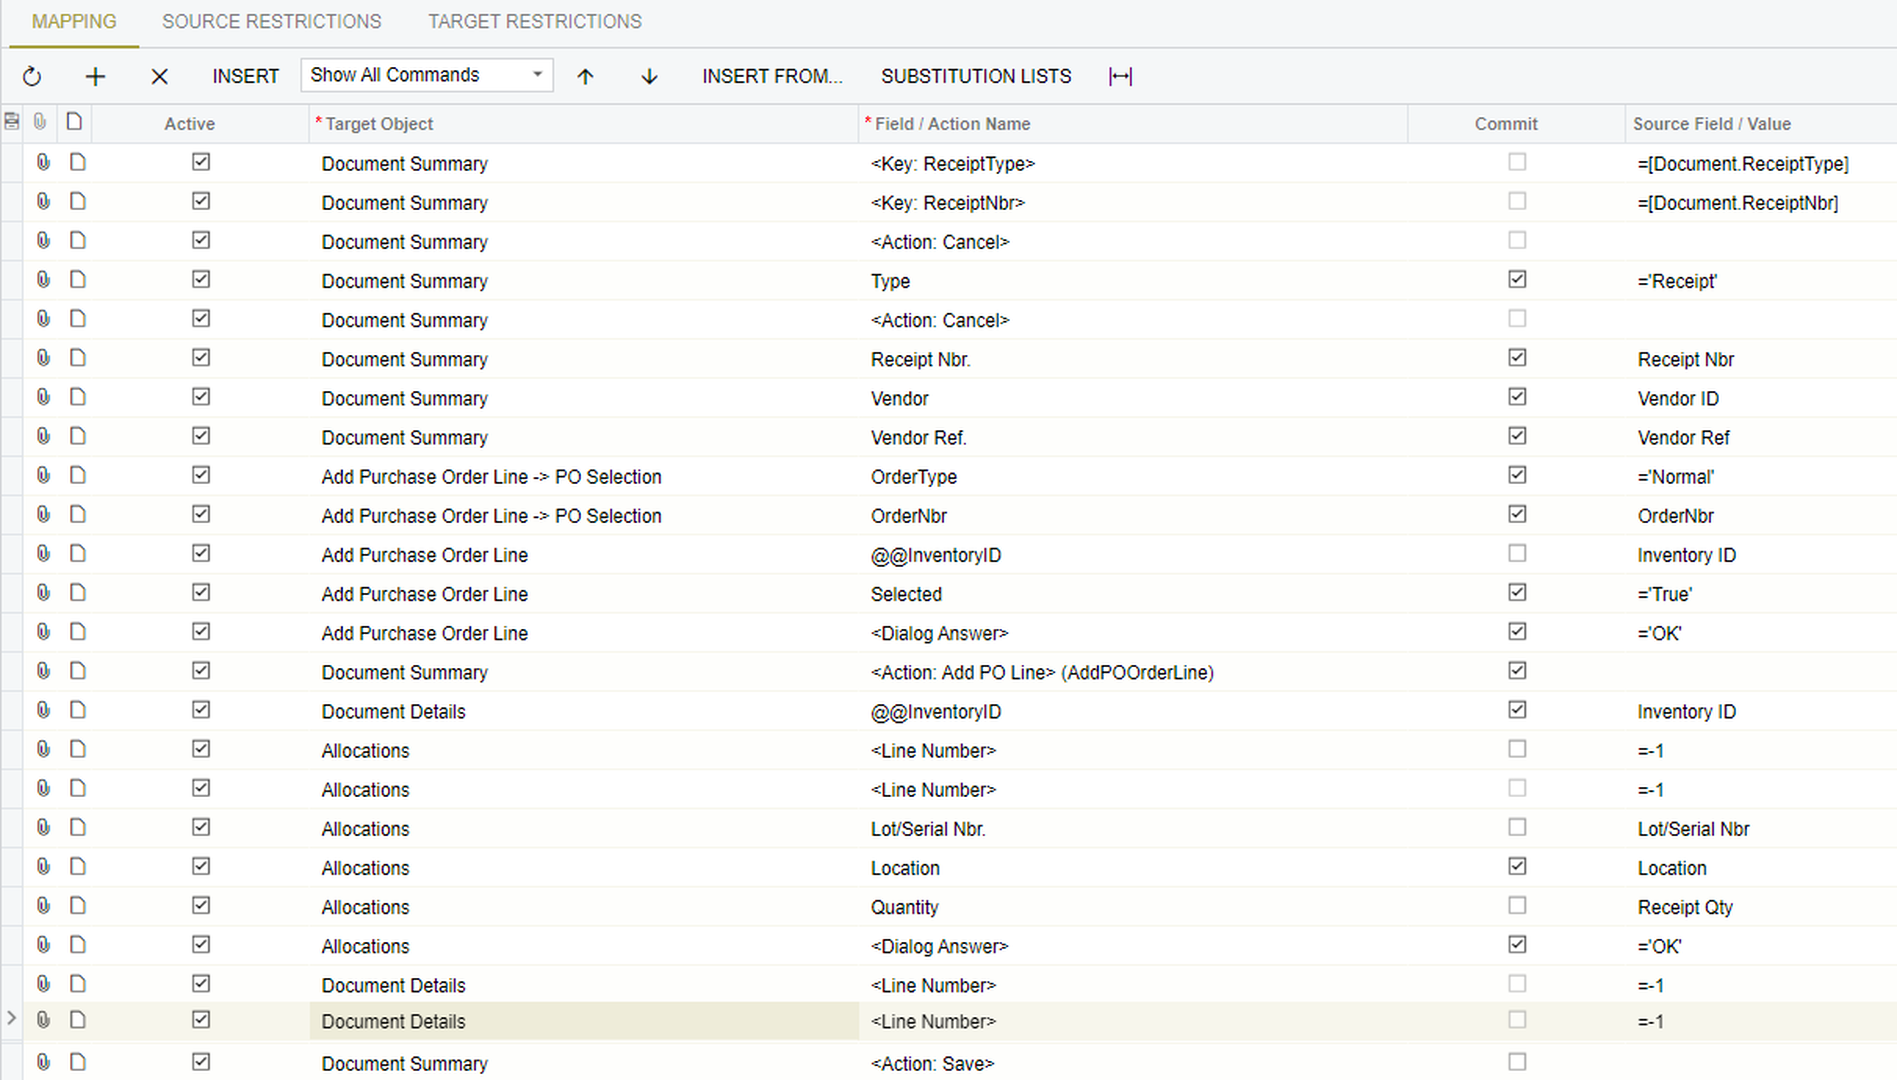Viewport: 1897px width, 1080px height.
Task: Delete the row using the X icon
Action: (159, 77)
